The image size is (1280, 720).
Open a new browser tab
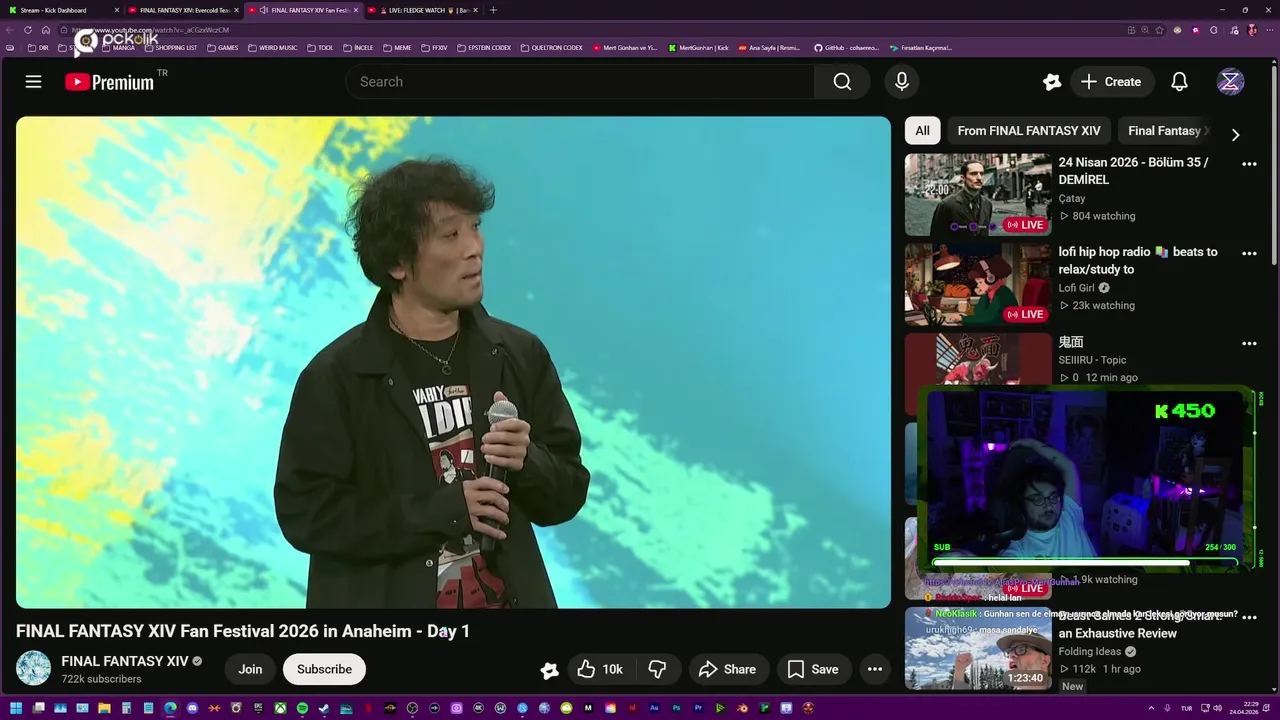click(x=493, y=10)
